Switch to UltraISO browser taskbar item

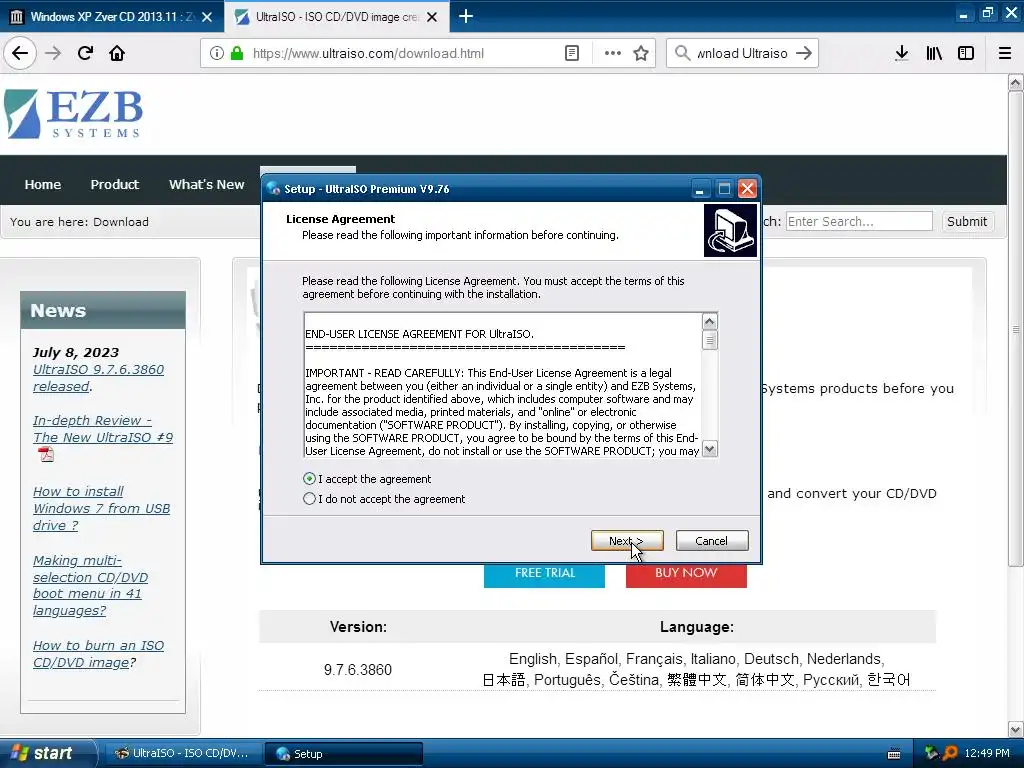(182, 754)
